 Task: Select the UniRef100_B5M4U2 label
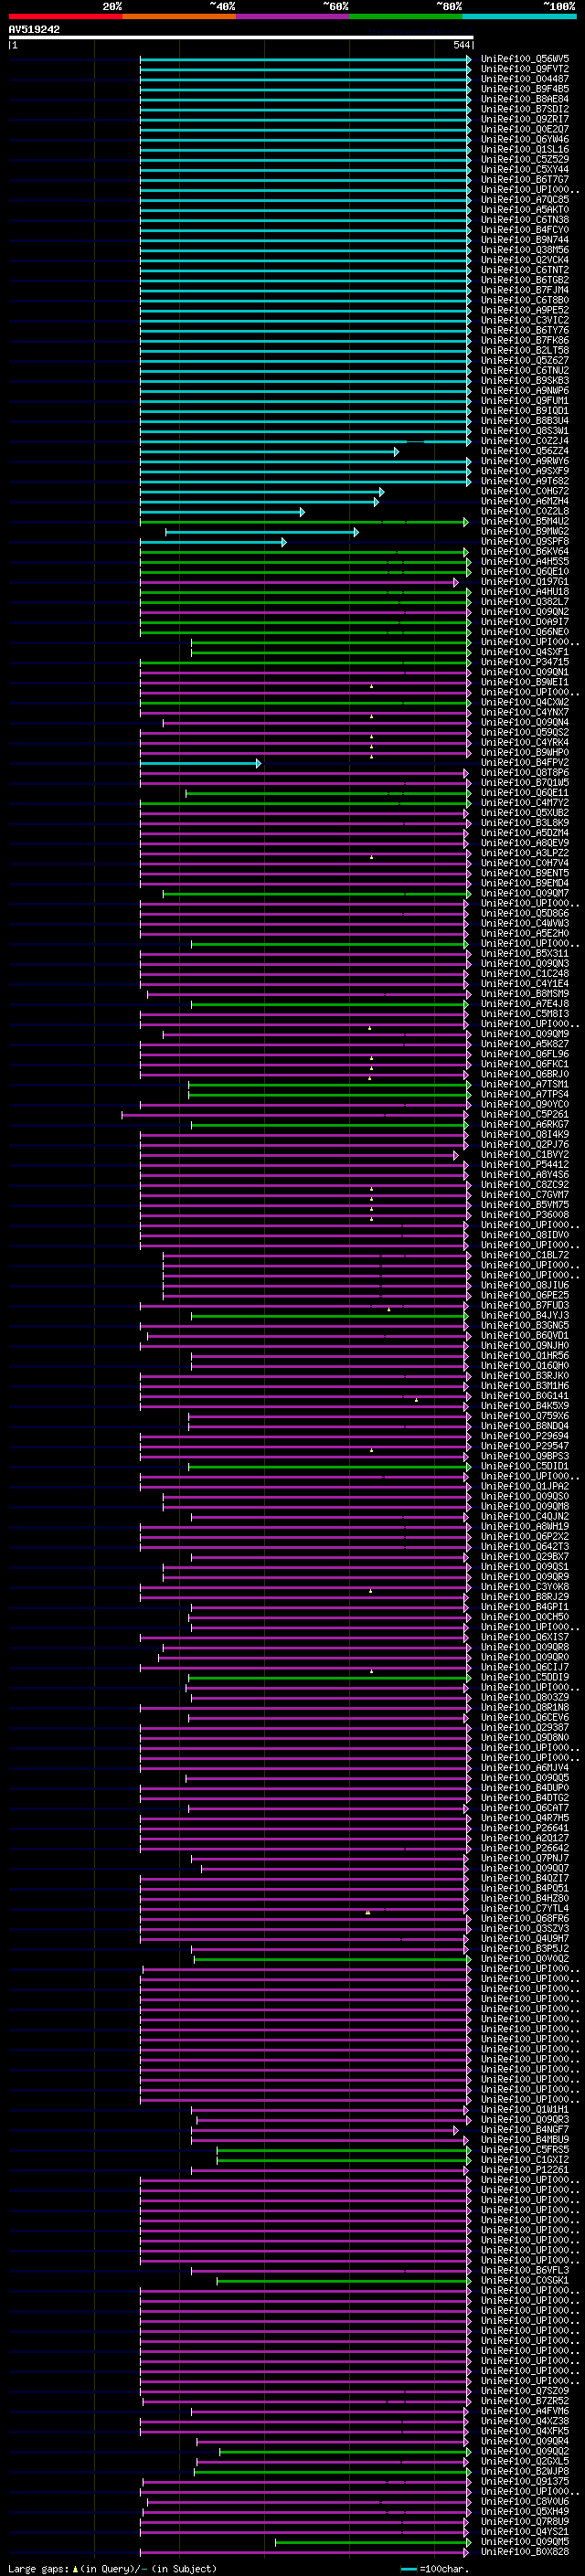(525, 521)
